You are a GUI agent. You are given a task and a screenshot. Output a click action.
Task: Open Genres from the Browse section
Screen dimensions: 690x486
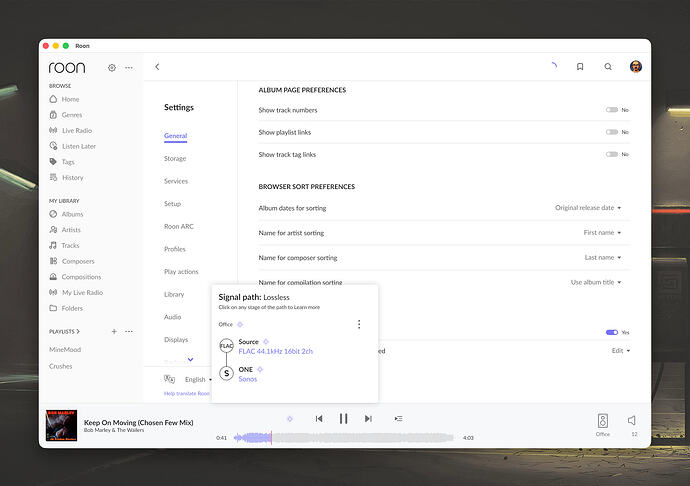pyautogui.click(x=66, y=115)
